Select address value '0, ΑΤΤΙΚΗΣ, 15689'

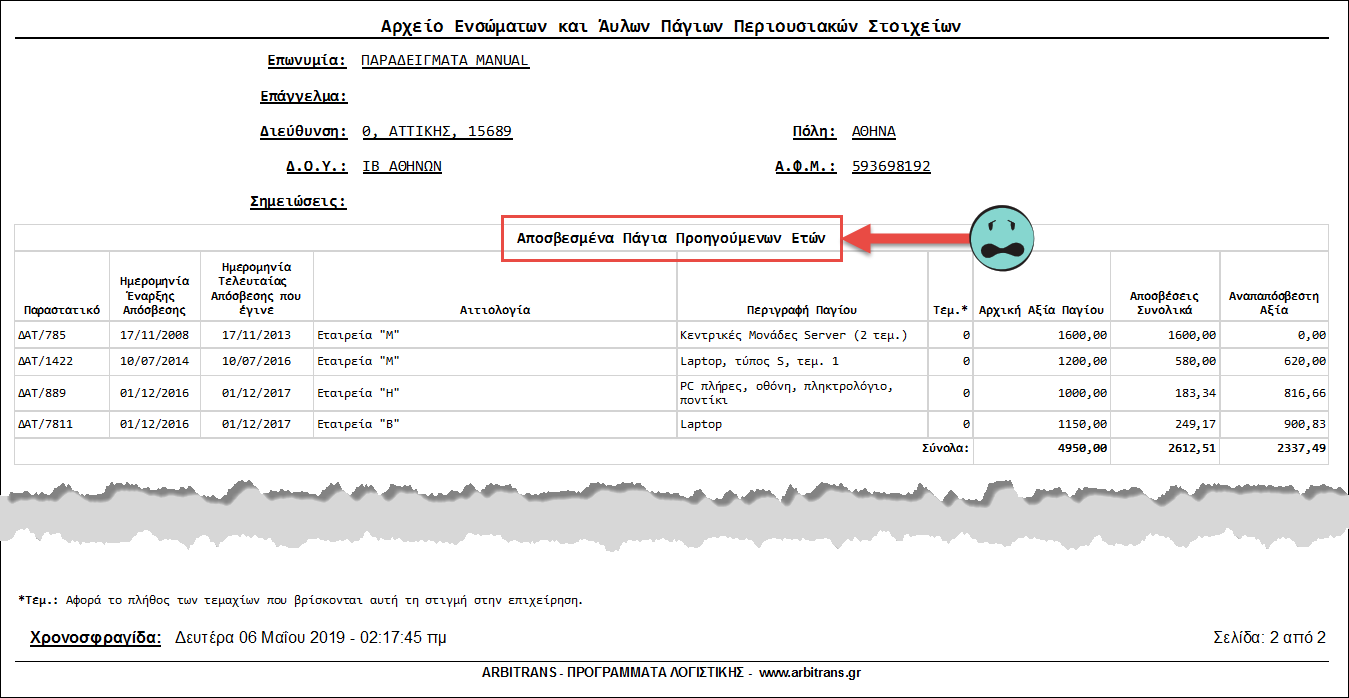(437, 131)
